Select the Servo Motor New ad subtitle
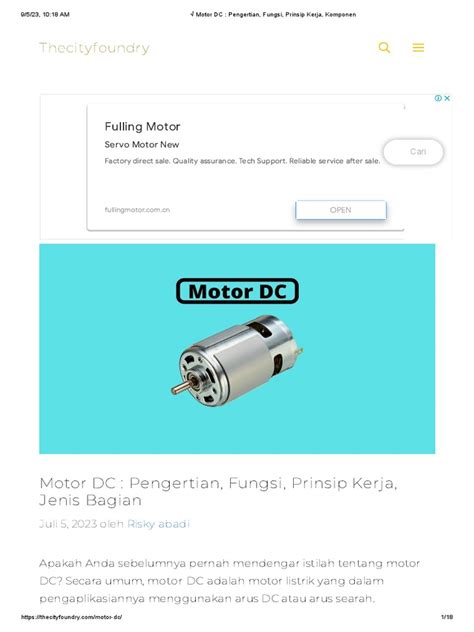The image size is (474, 632). click(x=141, y=145)
